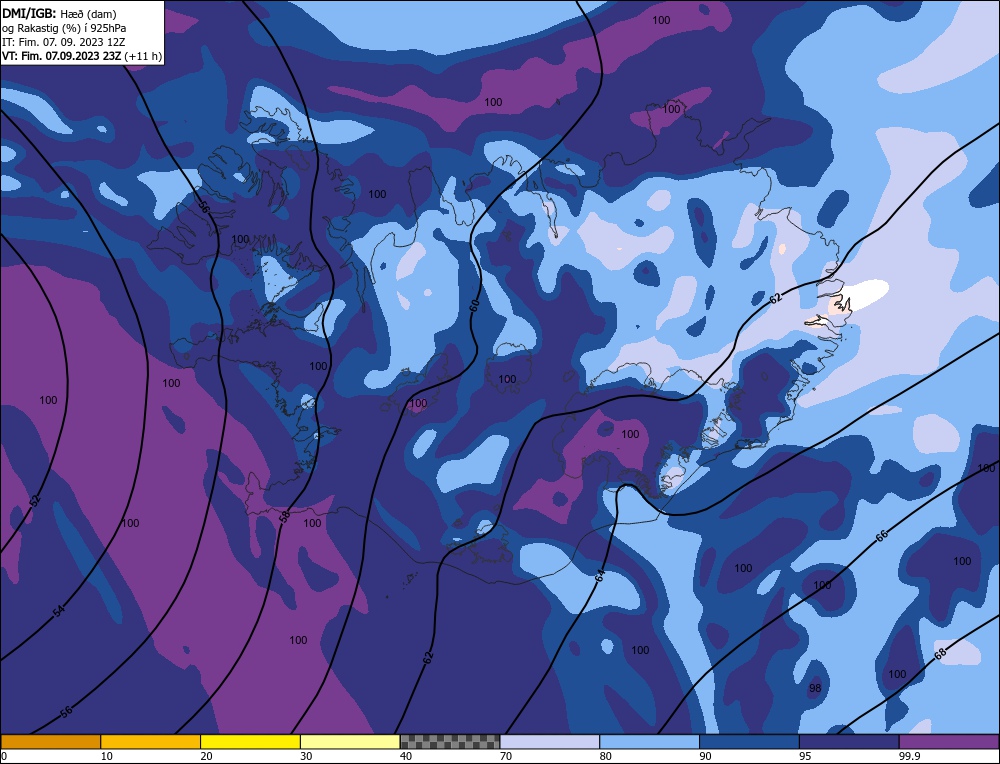The image size is (1000, 764).
Task: Click the '54' height contour label
Action: (x=59, y=611)
